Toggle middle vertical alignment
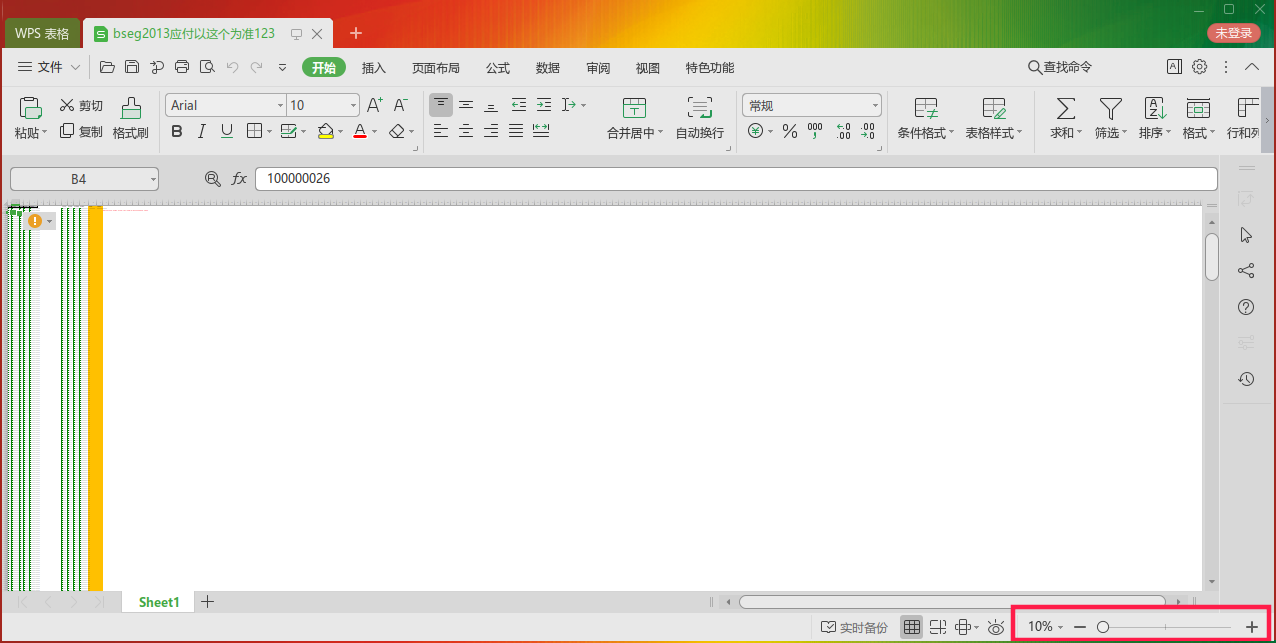1276x643 pixels. click(x=466, y=105)
